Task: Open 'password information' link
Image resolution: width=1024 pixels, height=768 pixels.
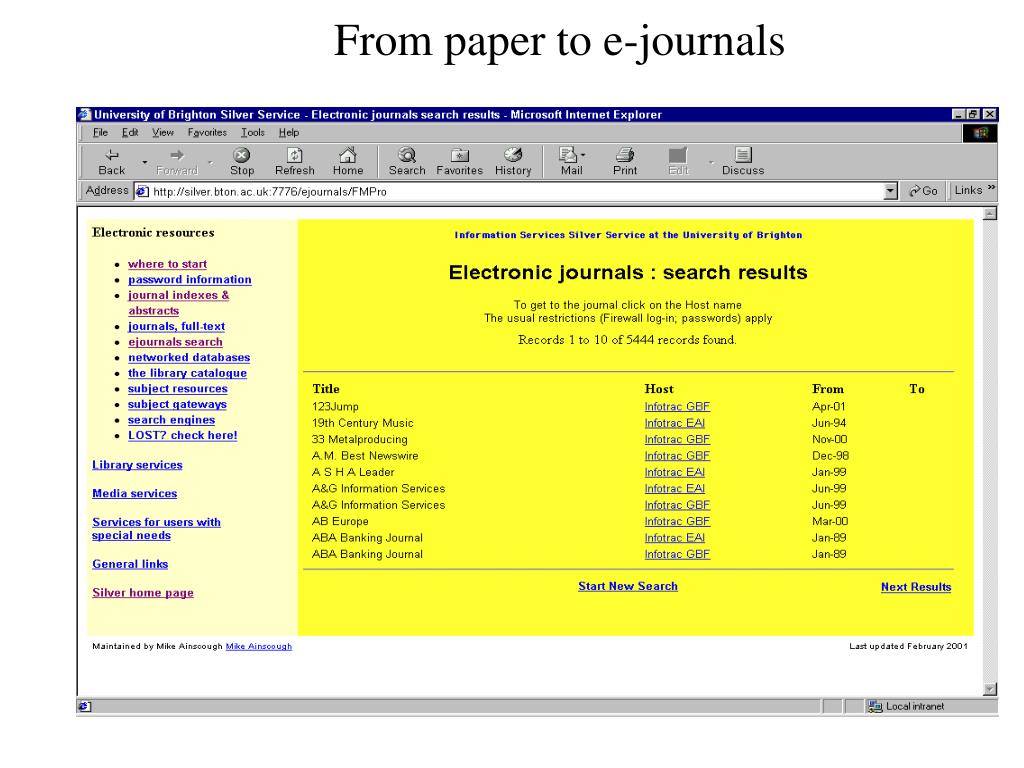Action: tap(189, 280)
